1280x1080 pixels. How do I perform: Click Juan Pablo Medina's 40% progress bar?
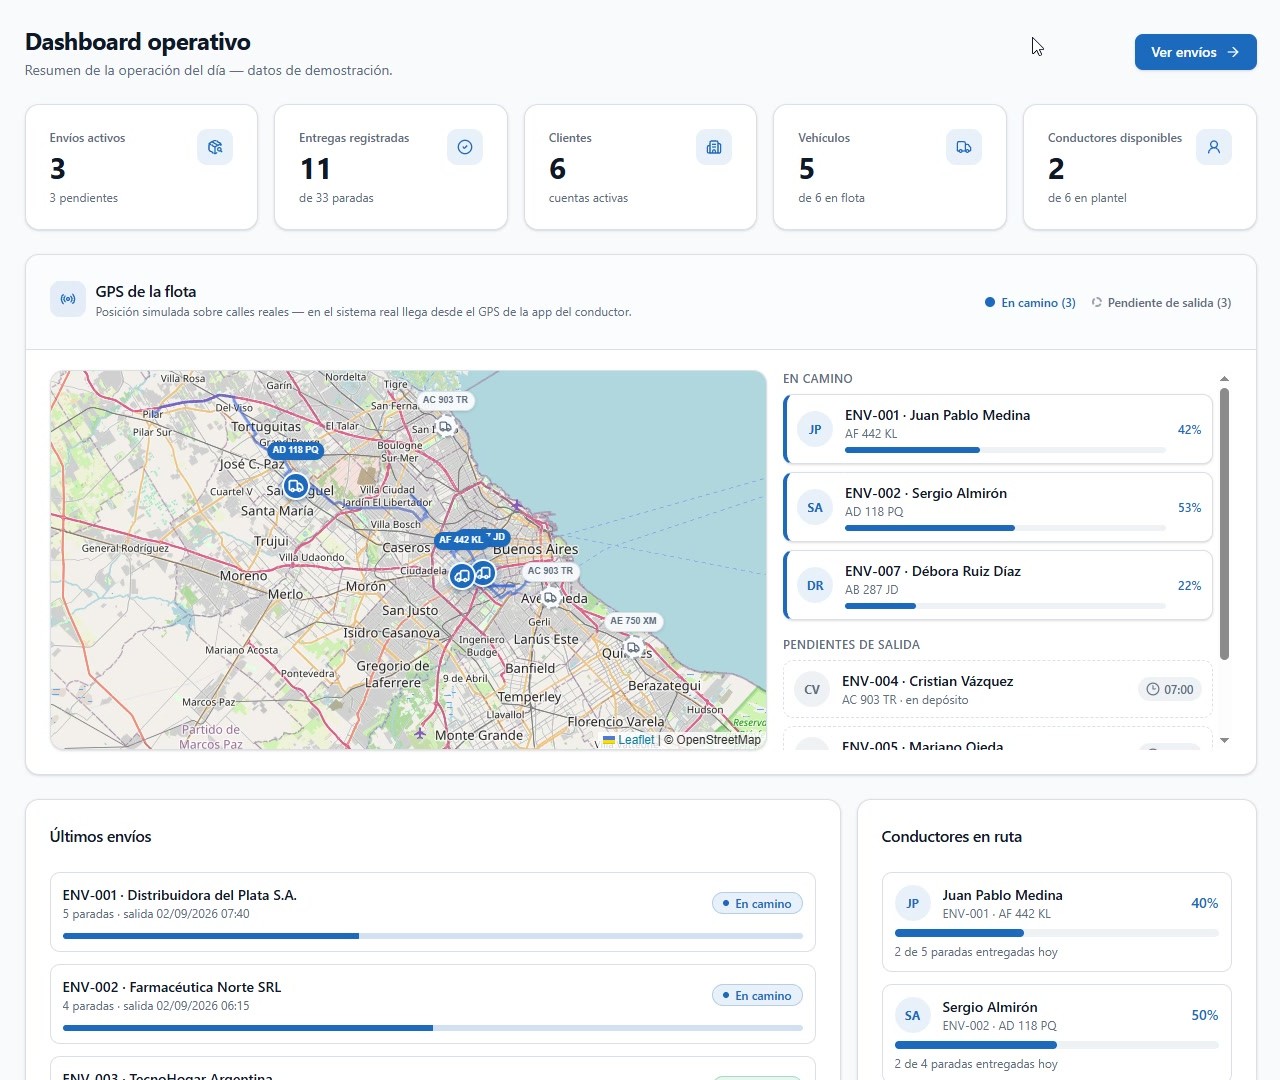click(x=1057, y=933)
